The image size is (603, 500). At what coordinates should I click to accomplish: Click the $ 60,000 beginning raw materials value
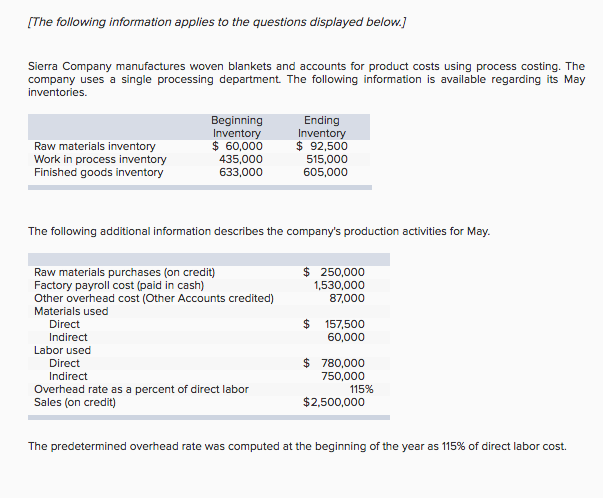tap(237, 146)
